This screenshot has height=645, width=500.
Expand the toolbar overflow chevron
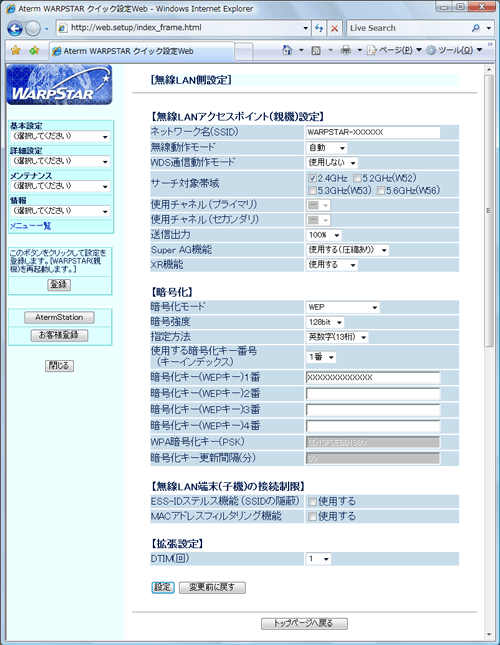tap(490, 44)
